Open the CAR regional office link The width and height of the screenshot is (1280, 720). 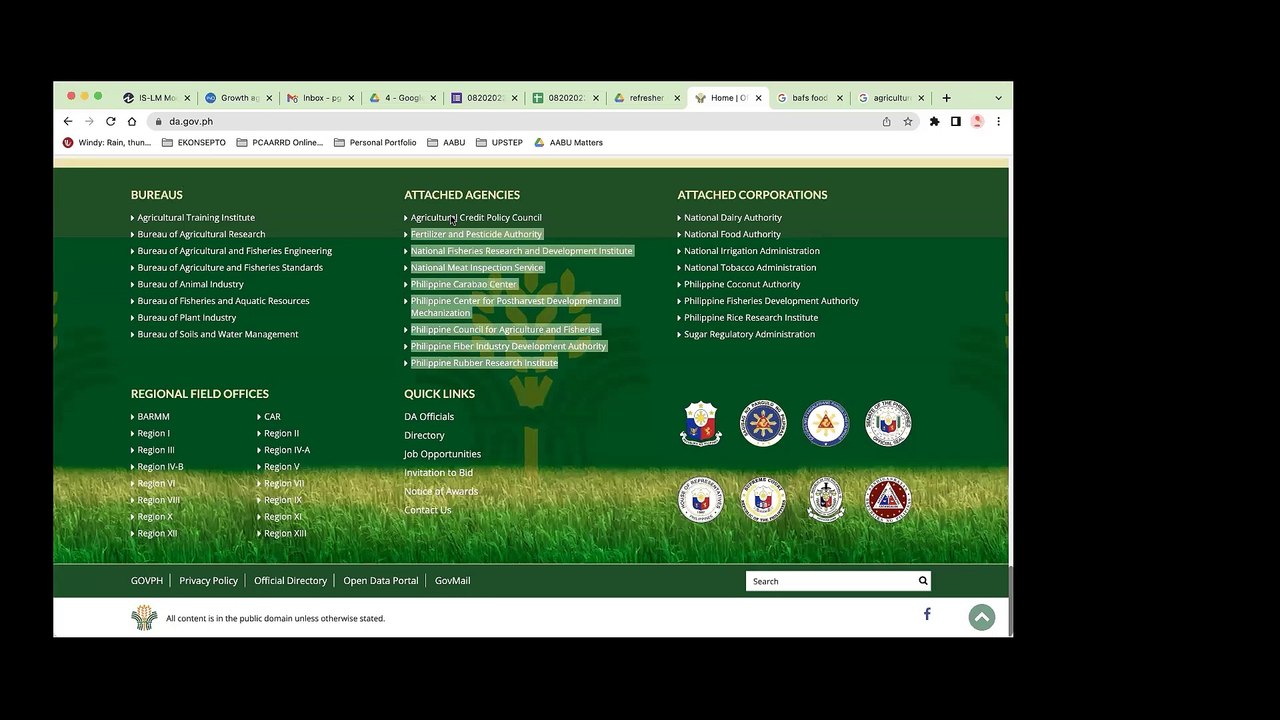coord(272,416)
